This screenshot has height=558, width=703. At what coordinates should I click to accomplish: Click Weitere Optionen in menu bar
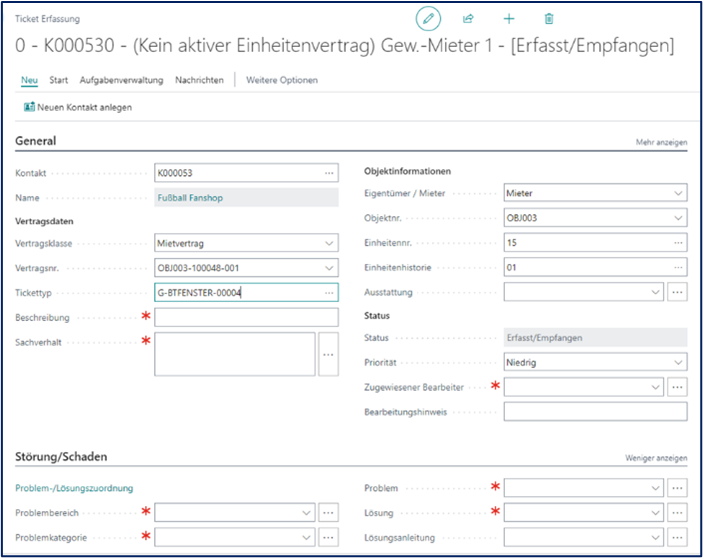pyautogui.click(x=282, y=80)
